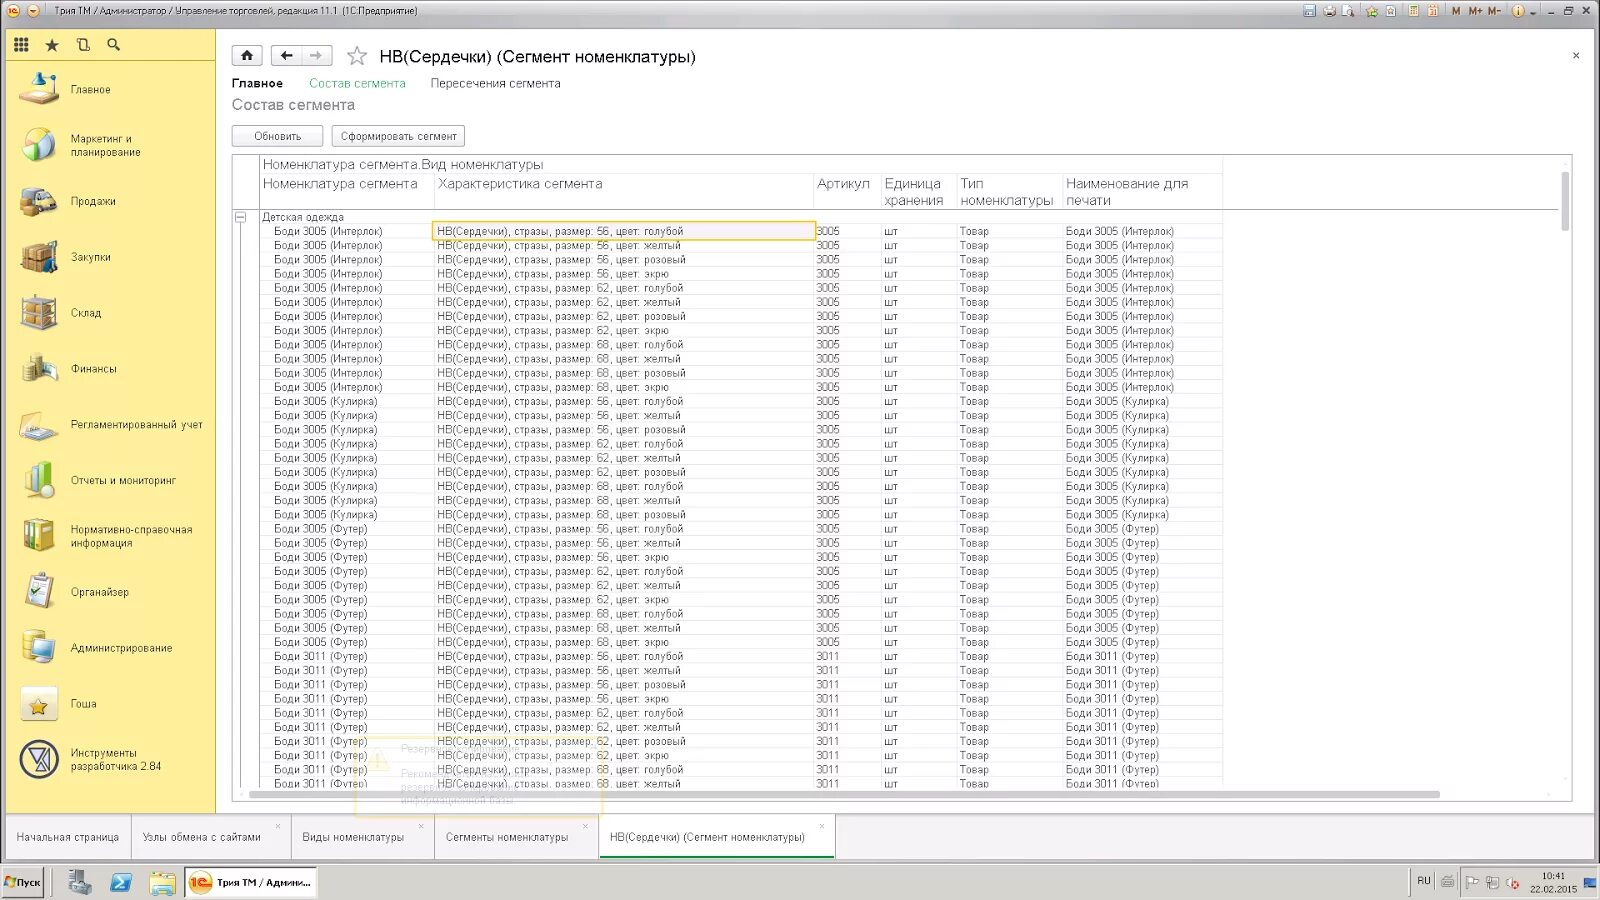1600x900 pixels.
Task: Close the Сегменты номенклатуры tab
Action: pos(585,826)
